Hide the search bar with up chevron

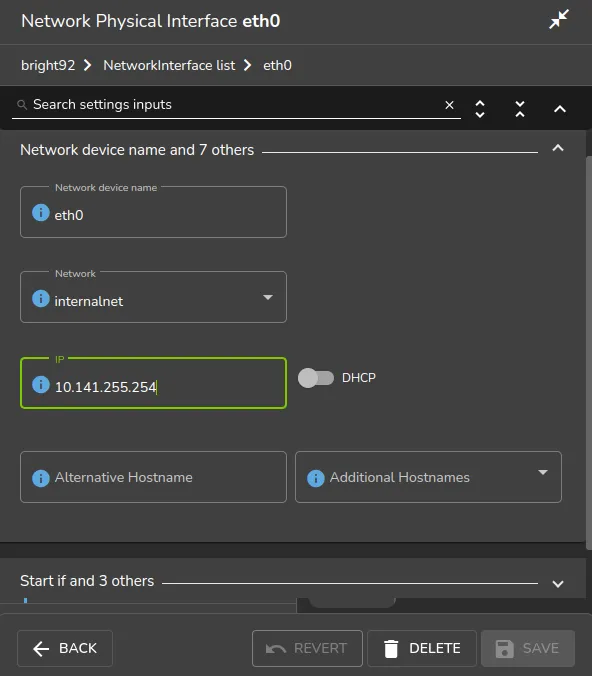click(560, 109)
